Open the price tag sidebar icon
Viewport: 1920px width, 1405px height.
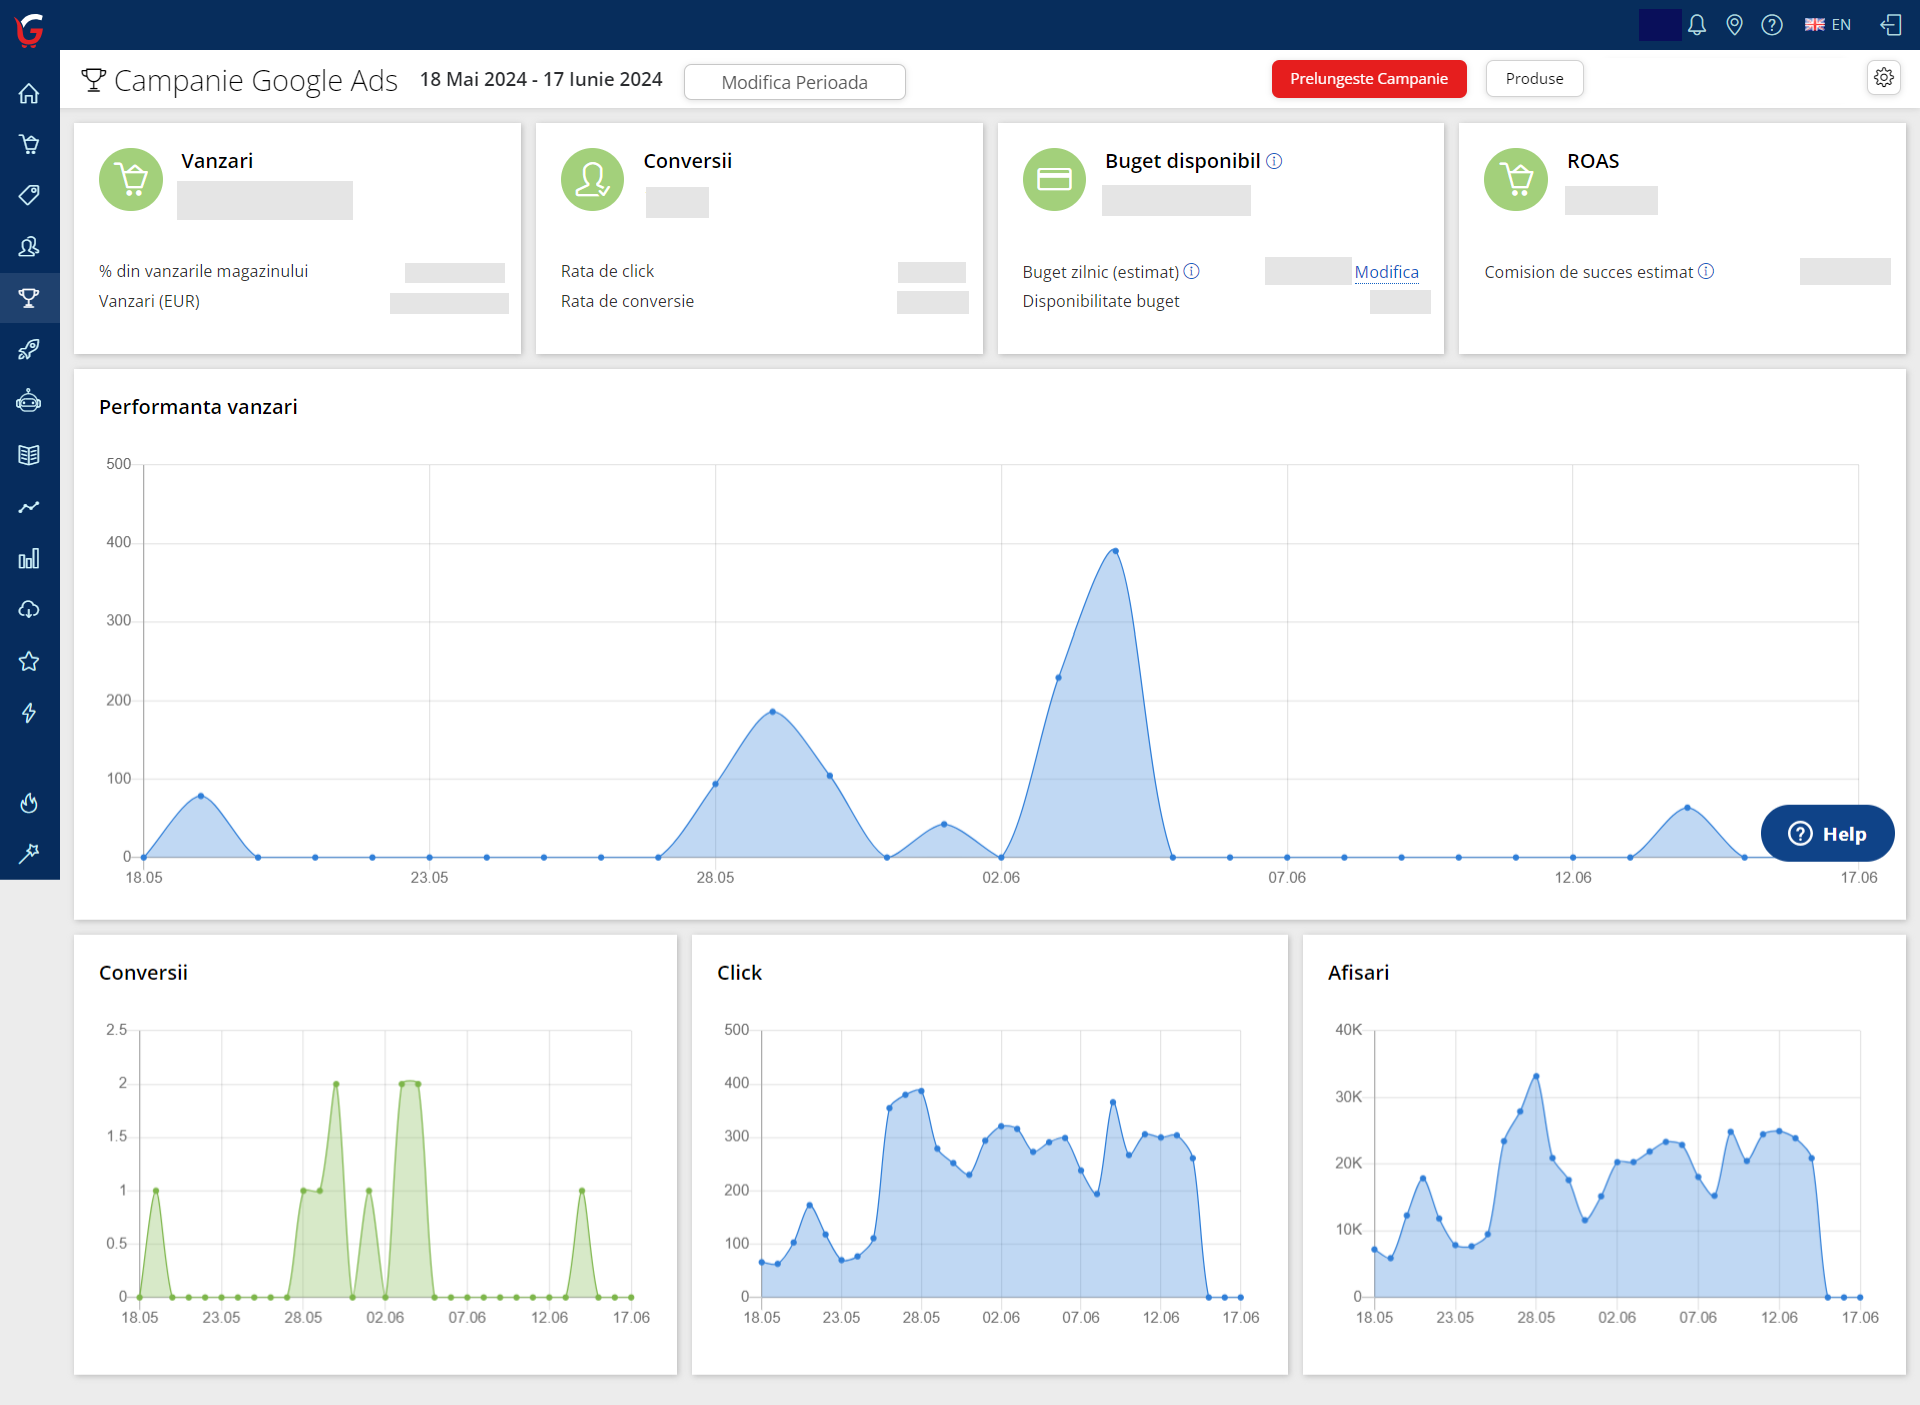click(x=29, y=195)
